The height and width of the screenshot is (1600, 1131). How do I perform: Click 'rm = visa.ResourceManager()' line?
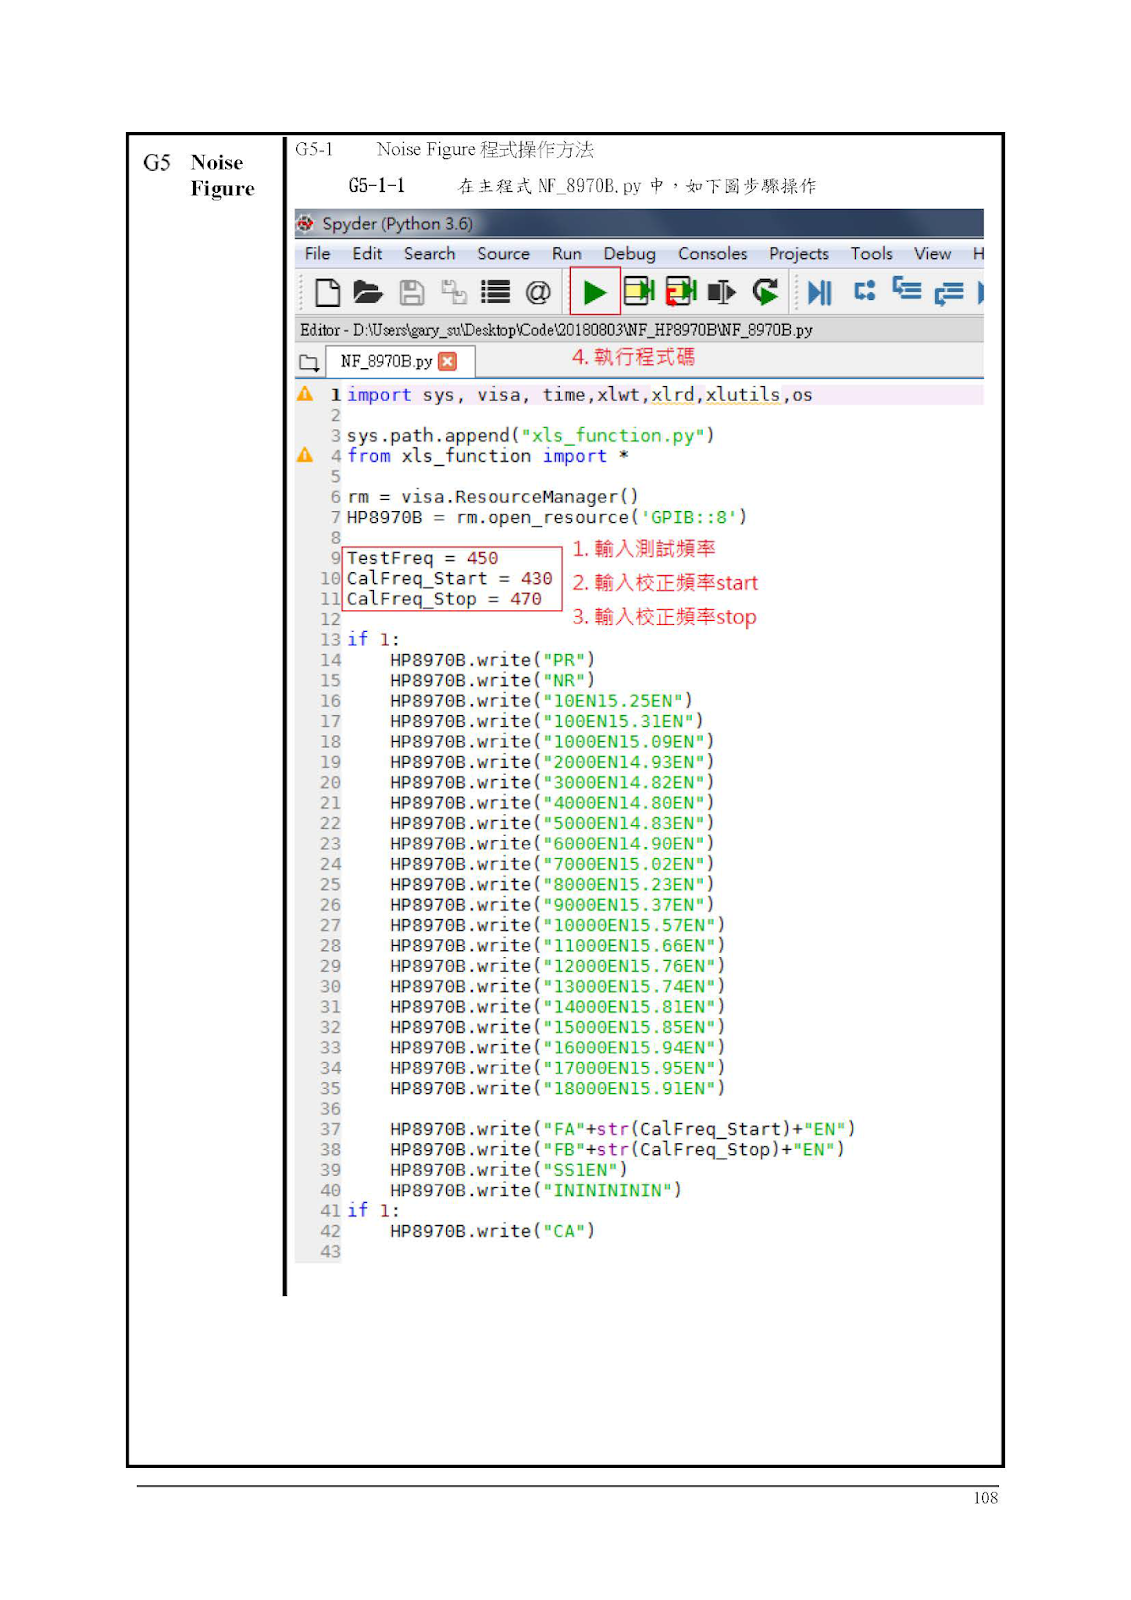(x=492, y=497)
